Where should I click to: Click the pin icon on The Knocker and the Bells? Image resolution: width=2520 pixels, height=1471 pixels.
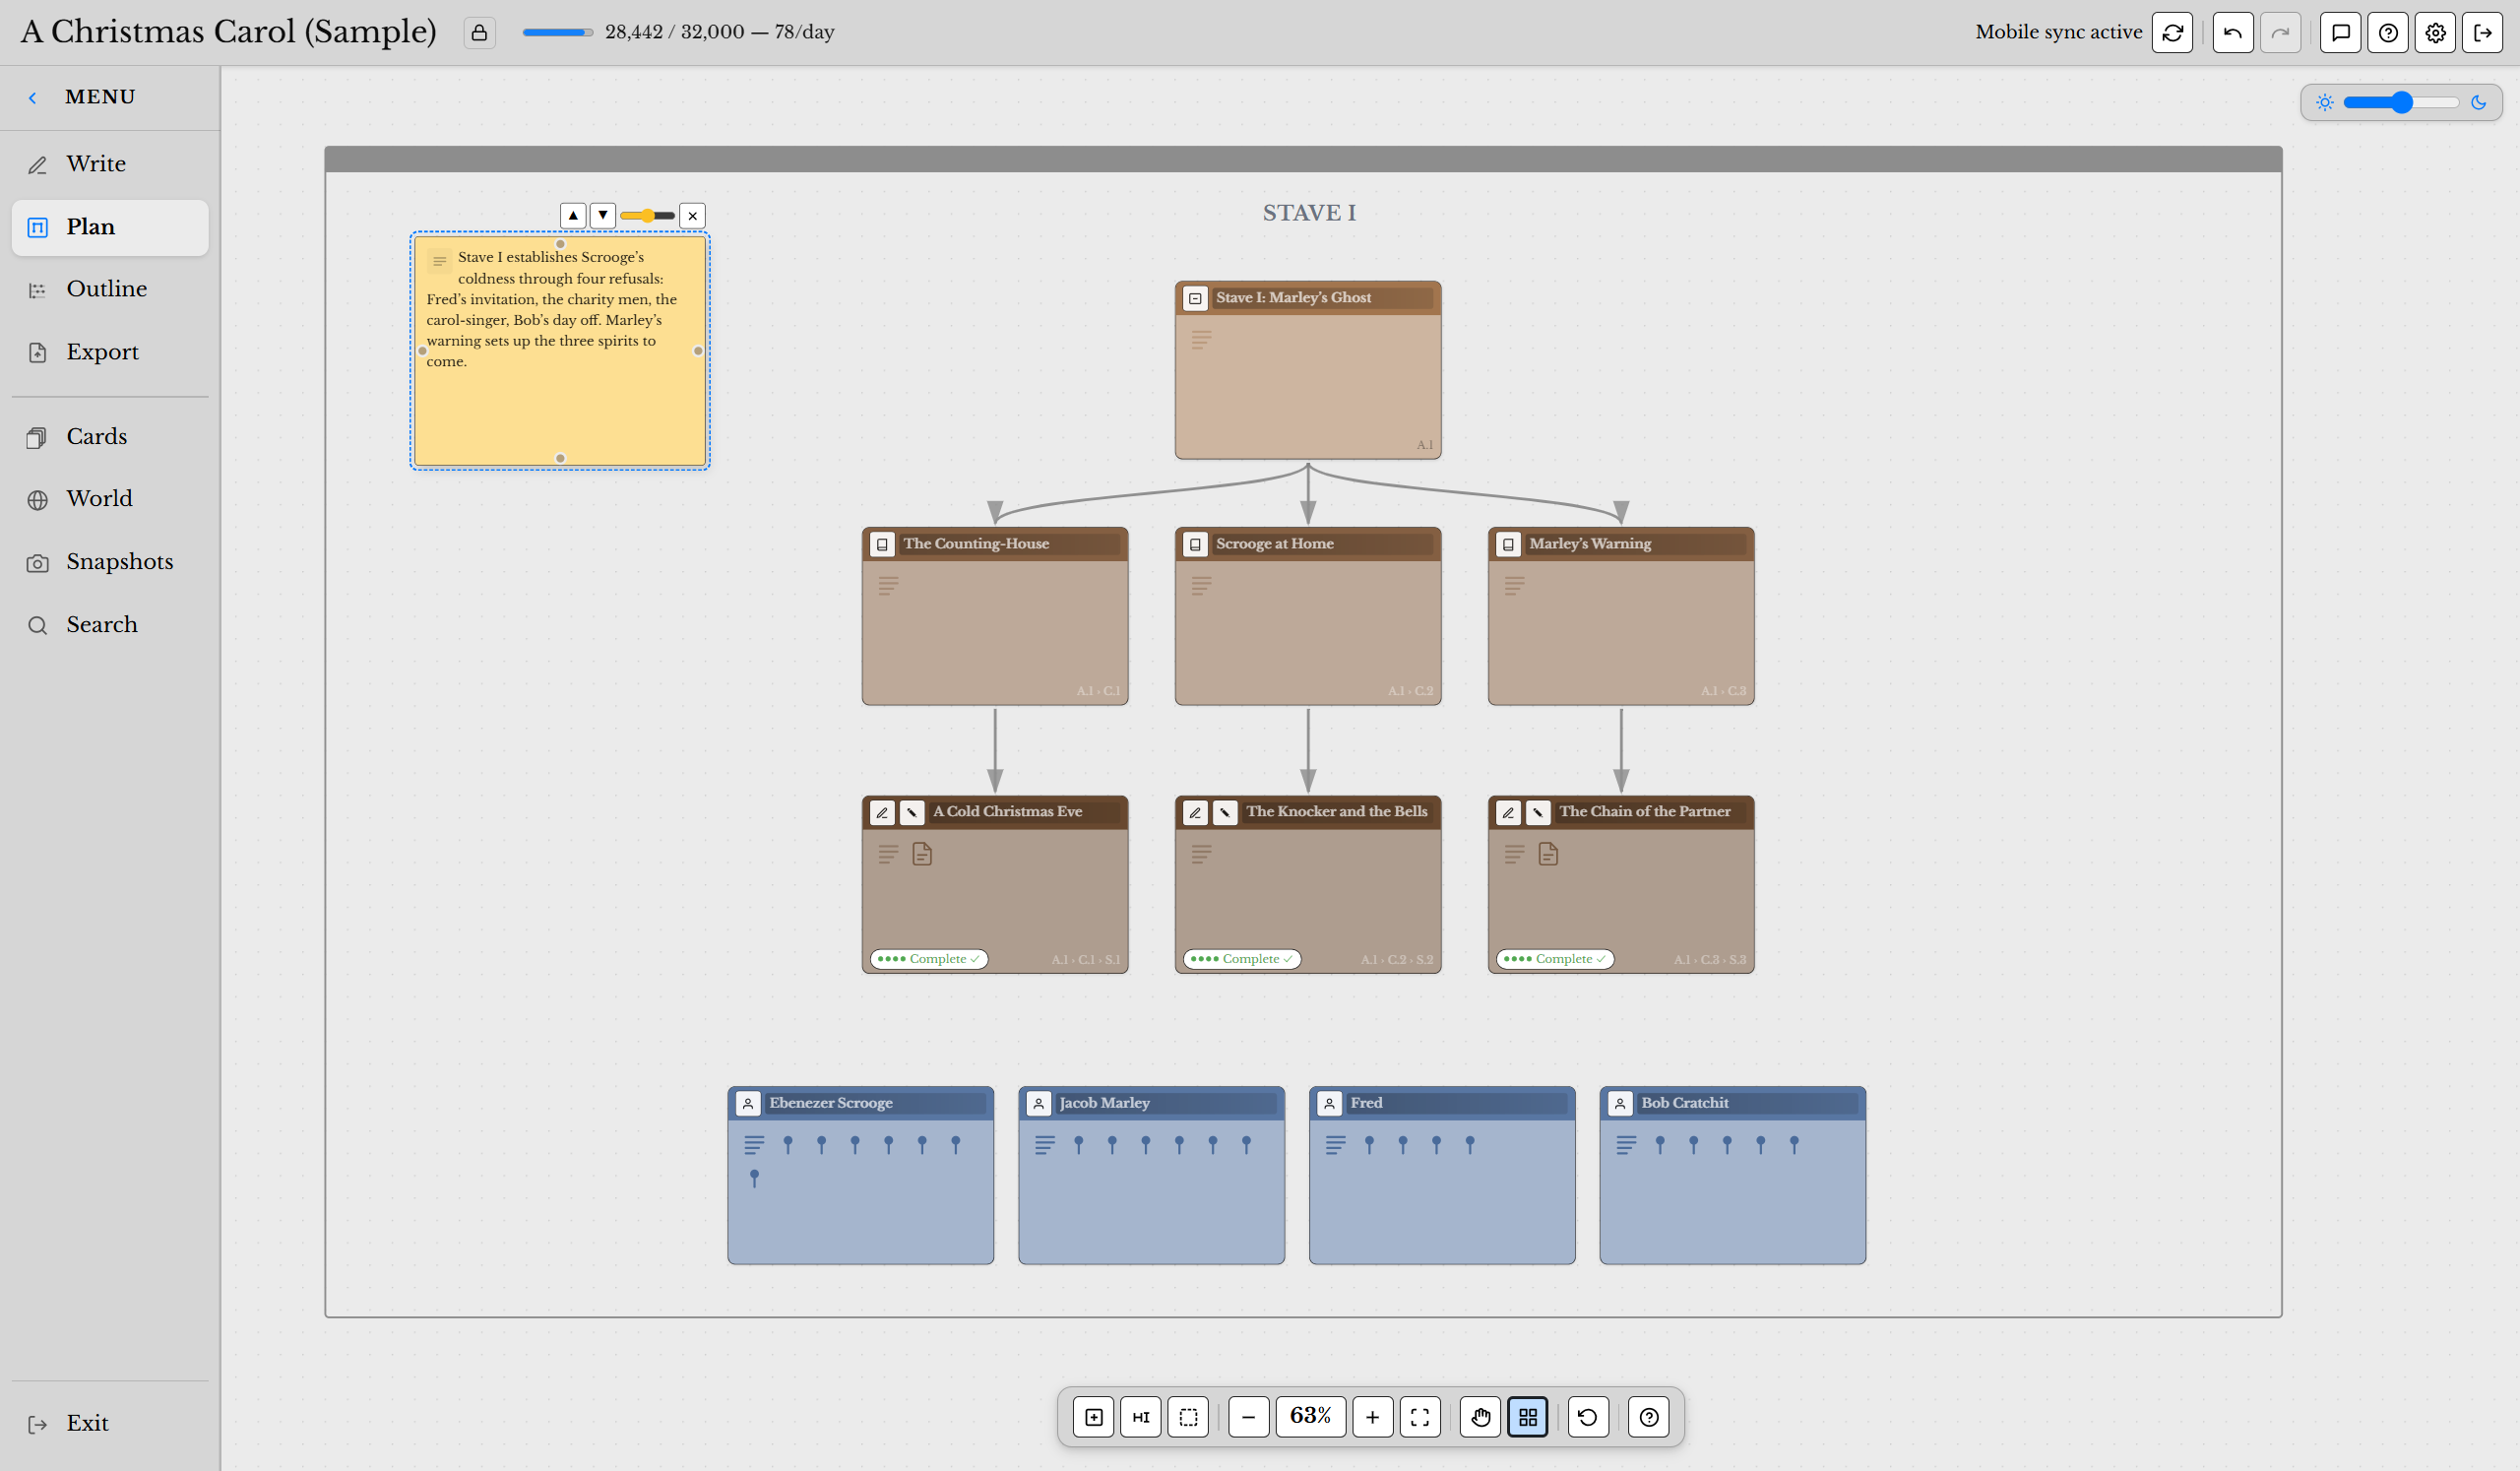(x=1224, y=812)
